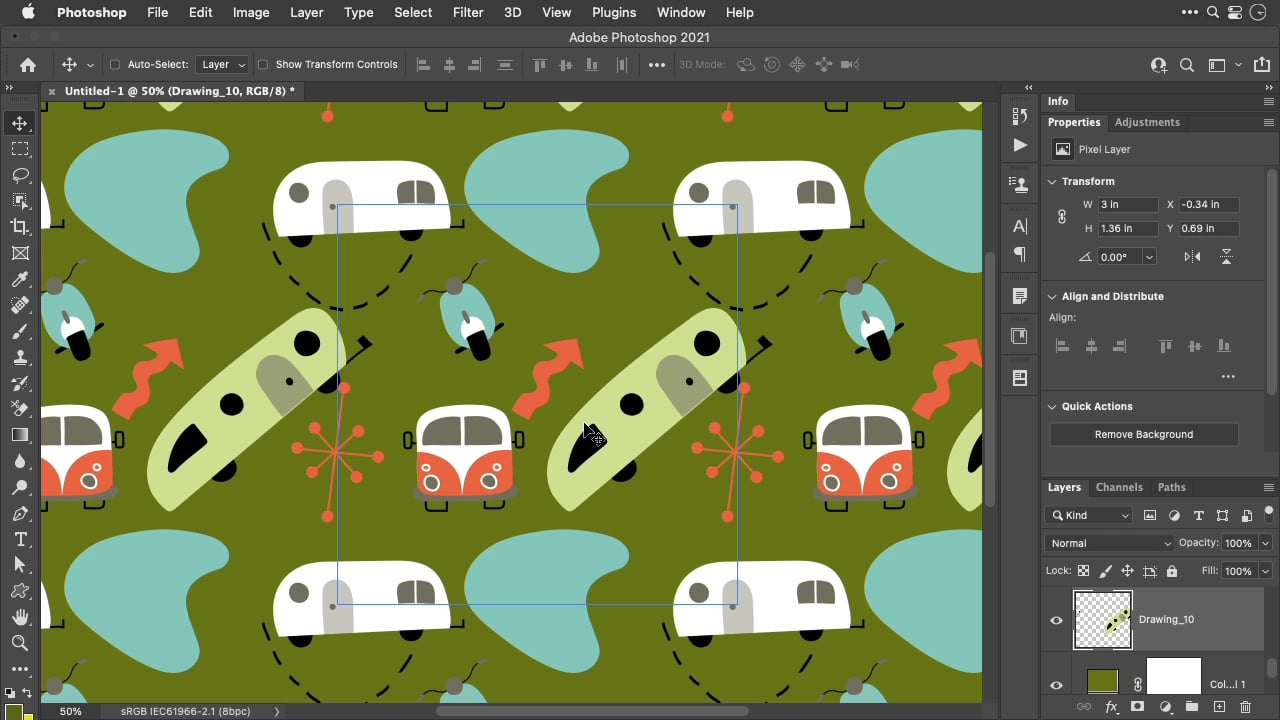Click the foreground color swatch
This screenshot has height=720, width=1280.
coord(13,711)
